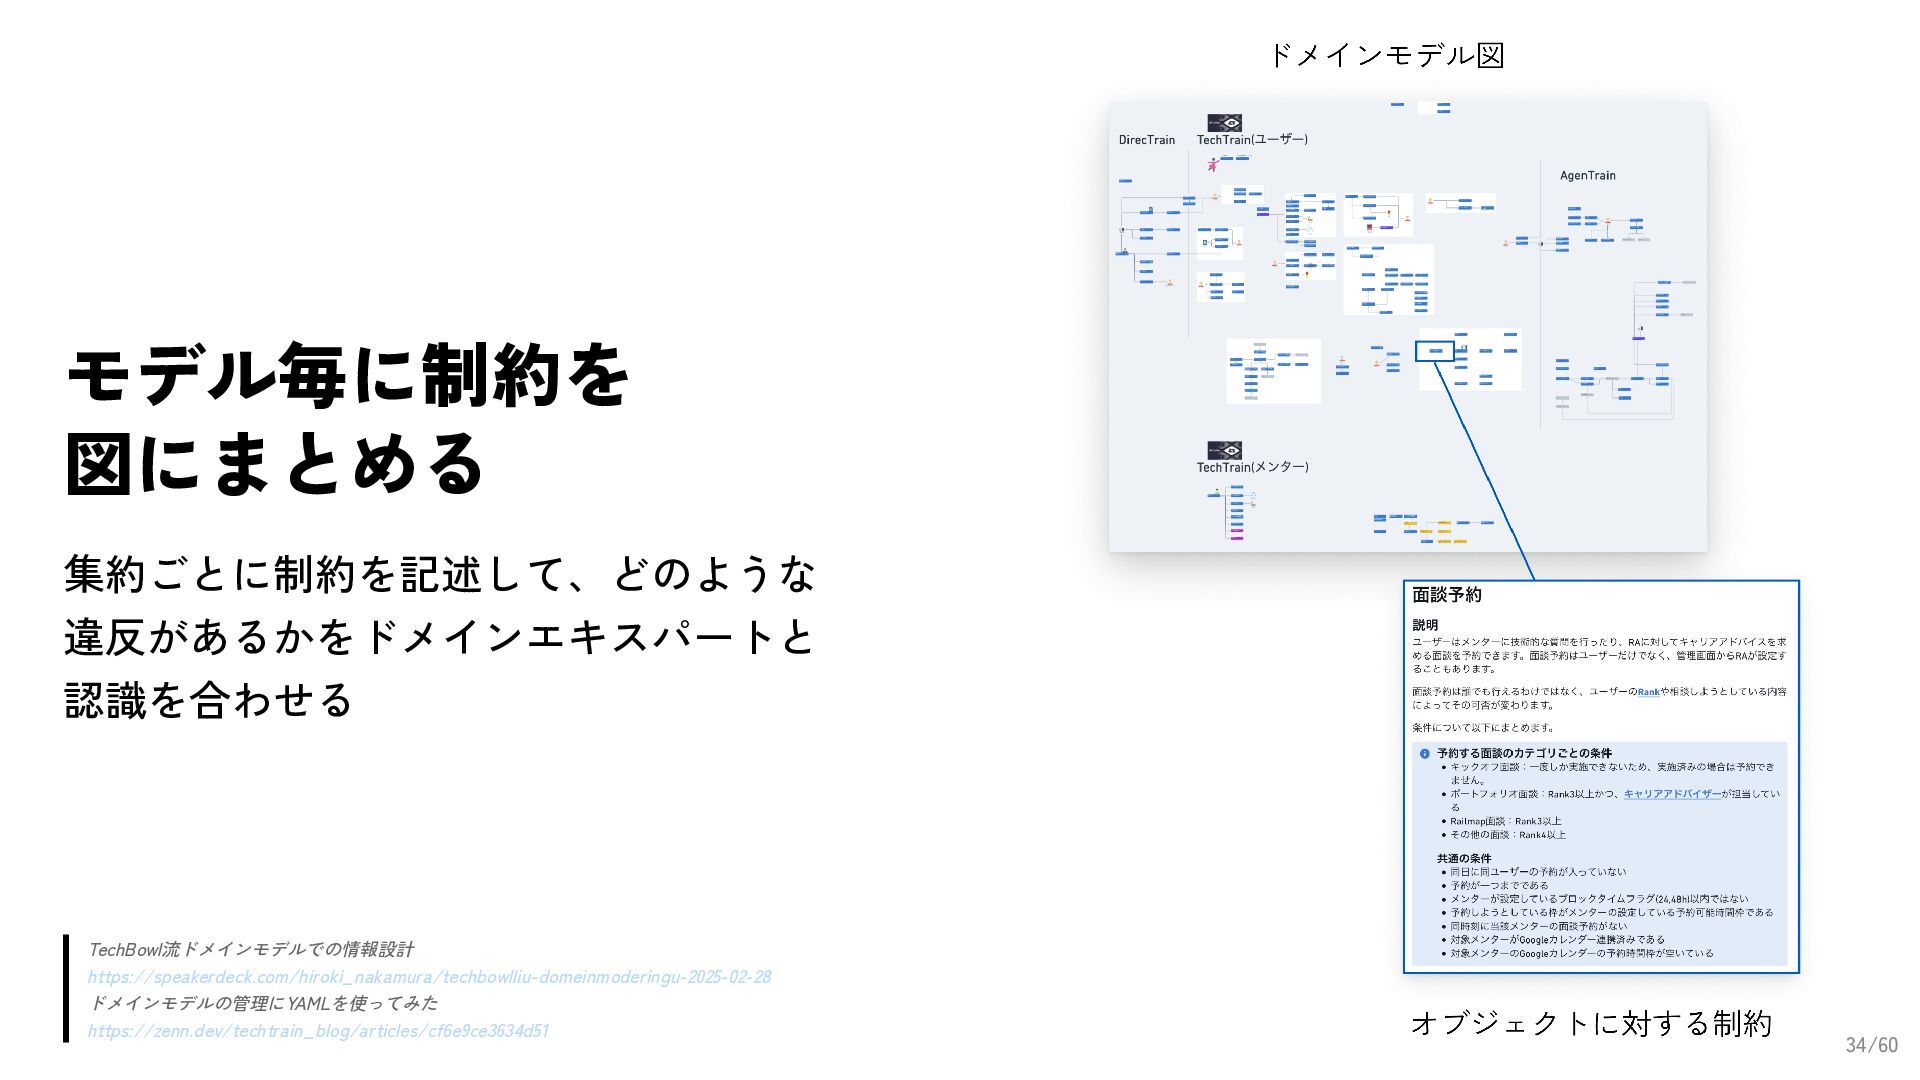Click the AgenTrain section label
This screenshot has width=1920, height=1080.
(x=1587, y=176)
